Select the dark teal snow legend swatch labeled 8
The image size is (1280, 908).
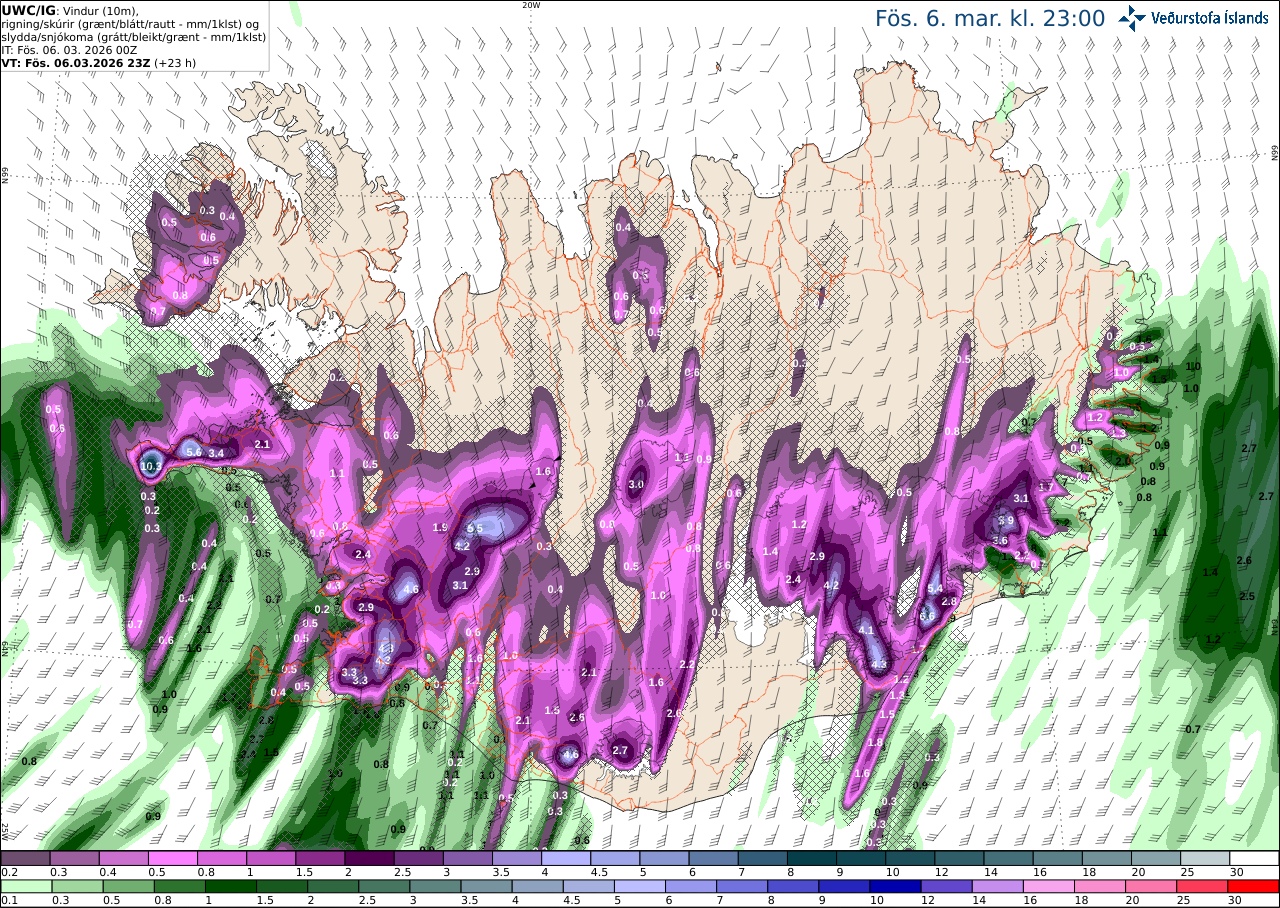811,858
